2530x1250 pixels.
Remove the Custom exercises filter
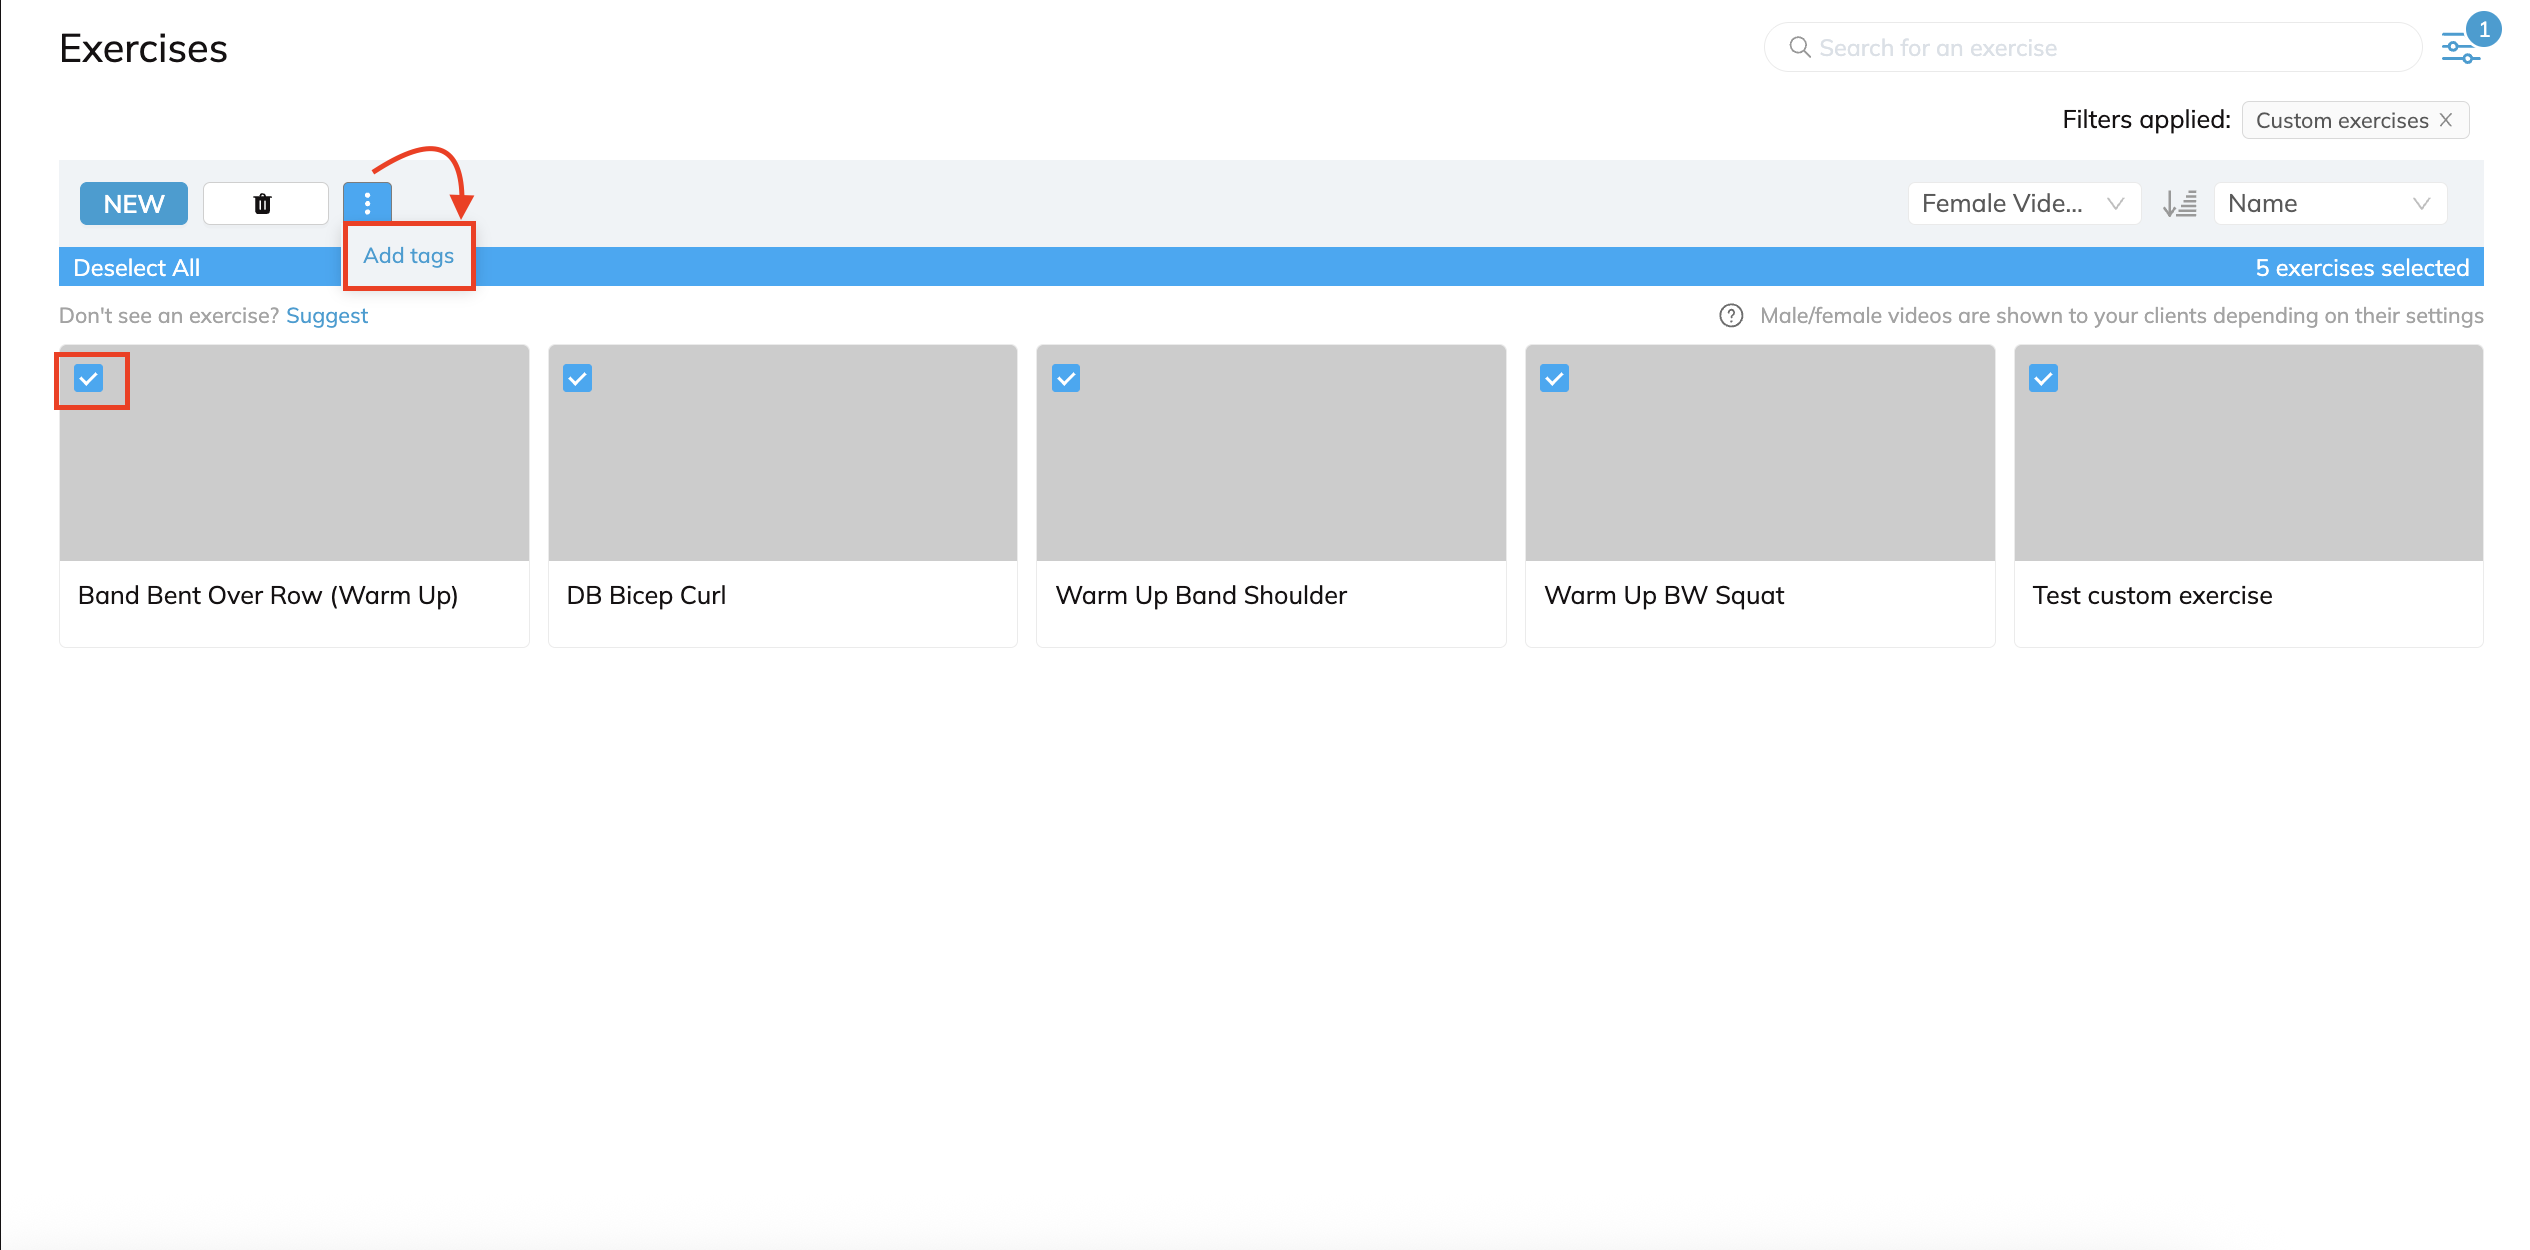[2446, 120]
